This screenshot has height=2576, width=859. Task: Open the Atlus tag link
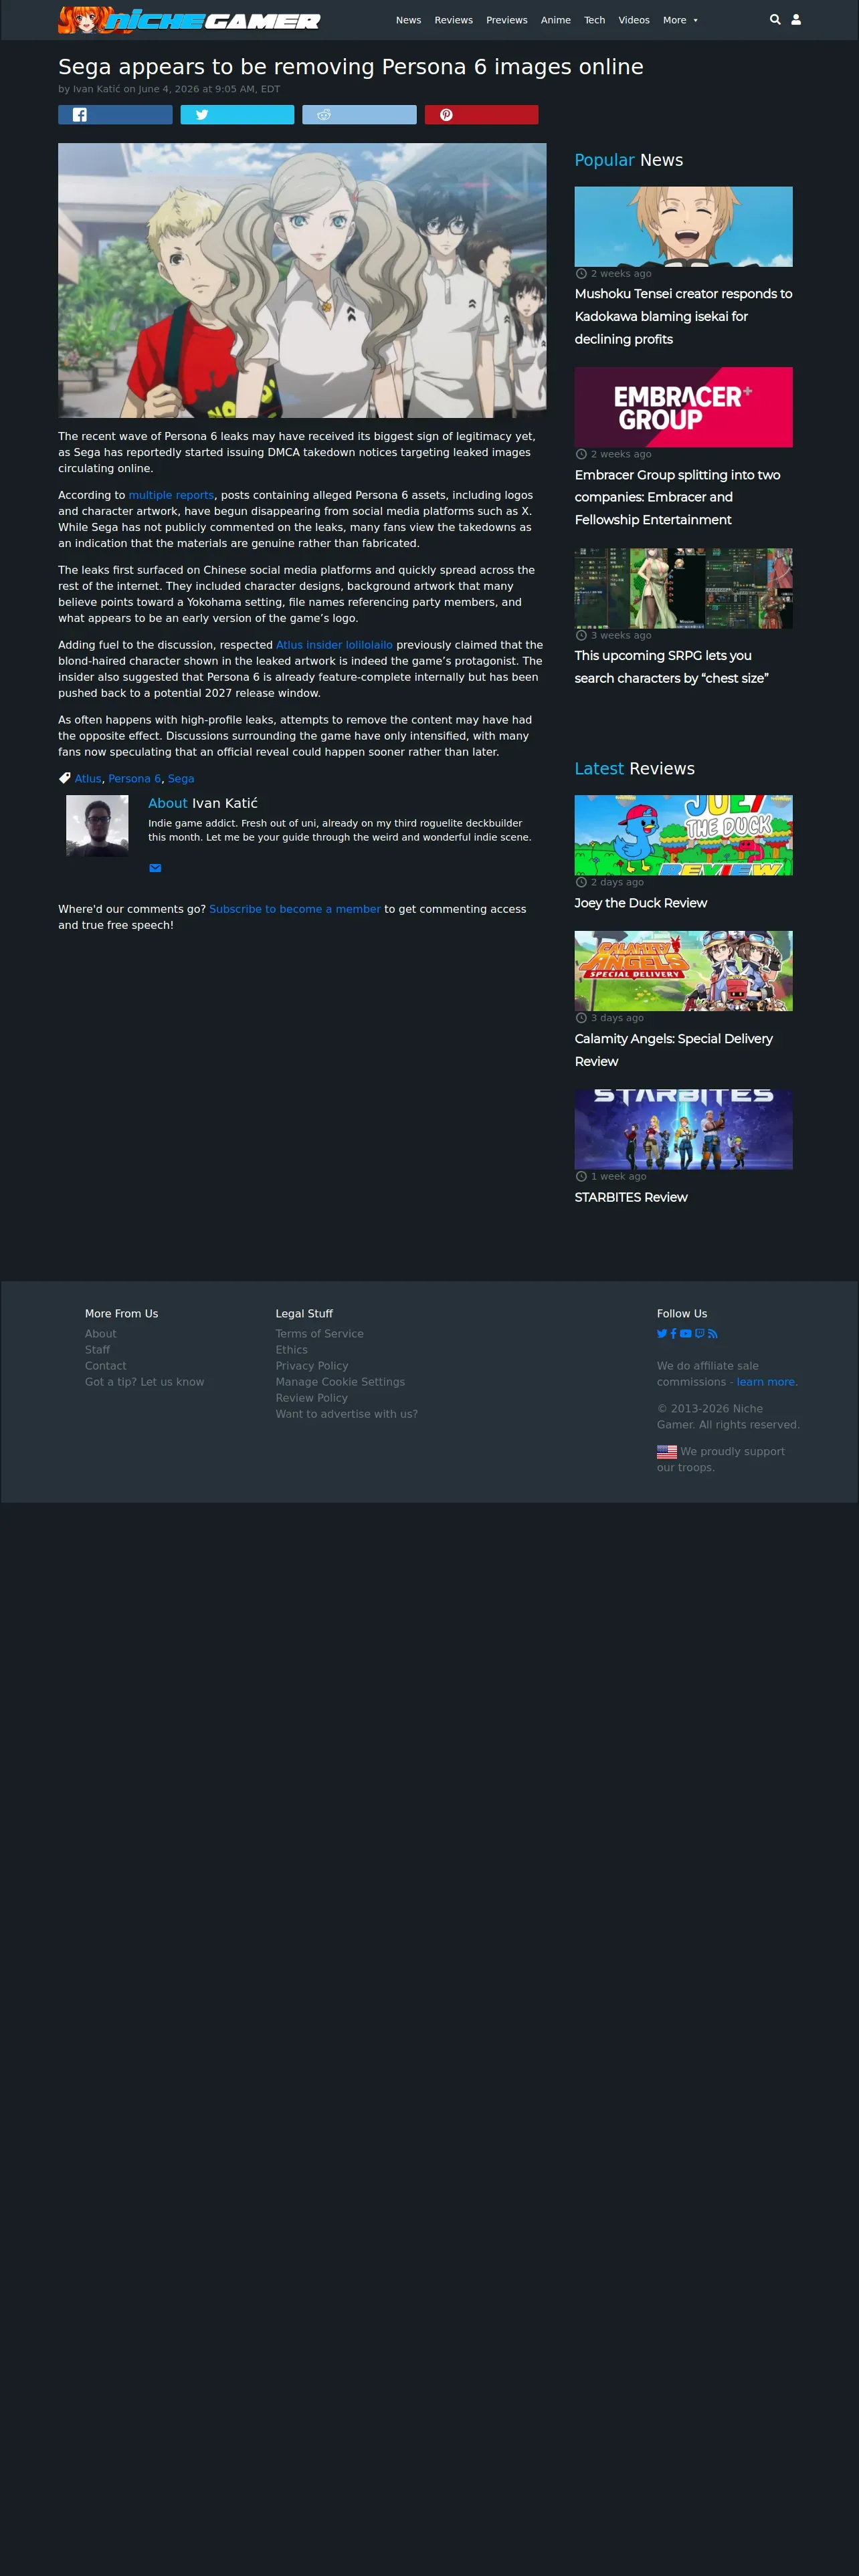[88, 779]
